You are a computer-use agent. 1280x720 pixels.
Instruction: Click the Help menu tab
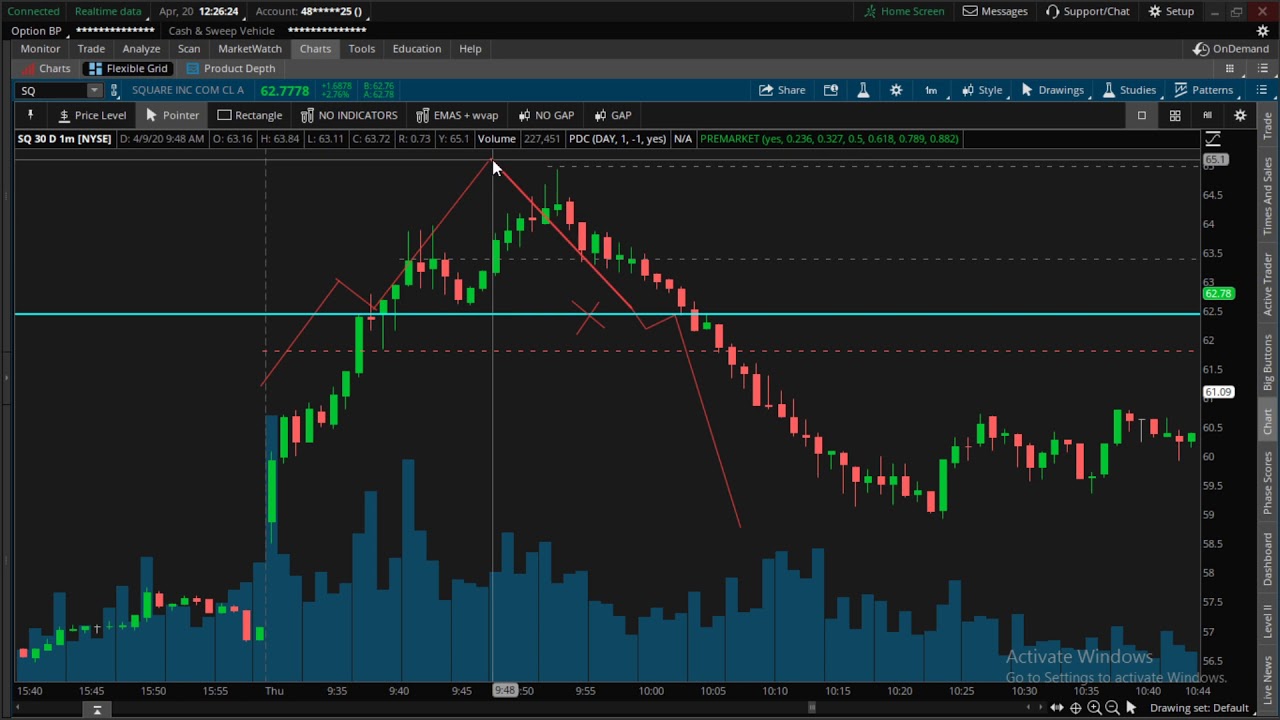[470, 49]
